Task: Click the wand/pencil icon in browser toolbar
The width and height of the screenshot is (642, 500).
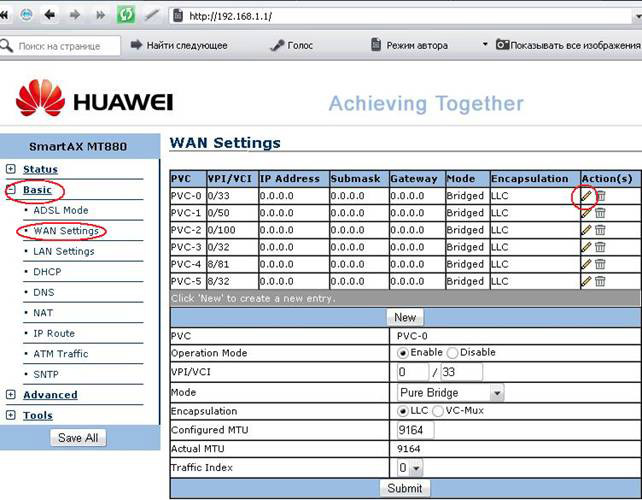Action: pyautogui.click(x=152, y=15)
